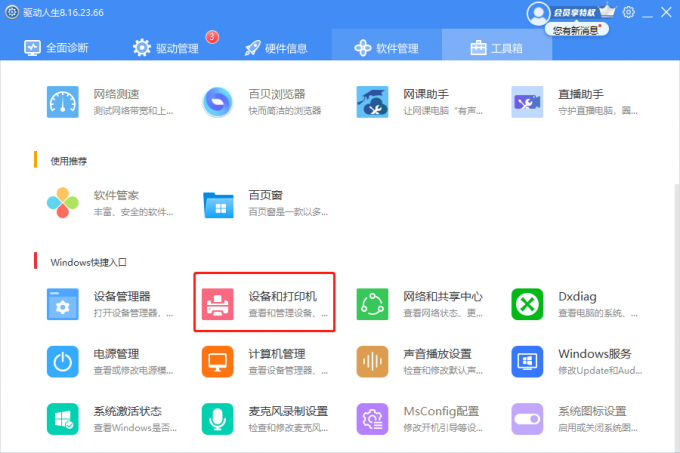The width and height of the screenshot is (680, 453).
Task: Open 麦克风录制设置 microphone icon
Action: point(217,419)
